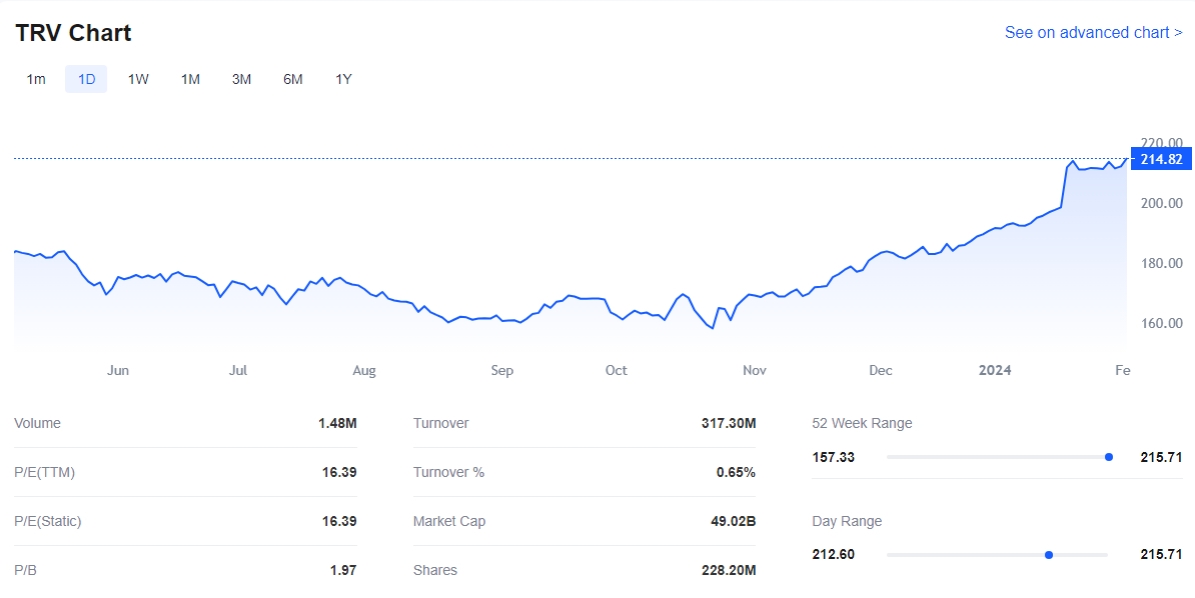Image resolution: width=1195 pixels, height=598 pixels.
Task: Open the 'See on advanced chart' link
Action: click(1093, 32)
